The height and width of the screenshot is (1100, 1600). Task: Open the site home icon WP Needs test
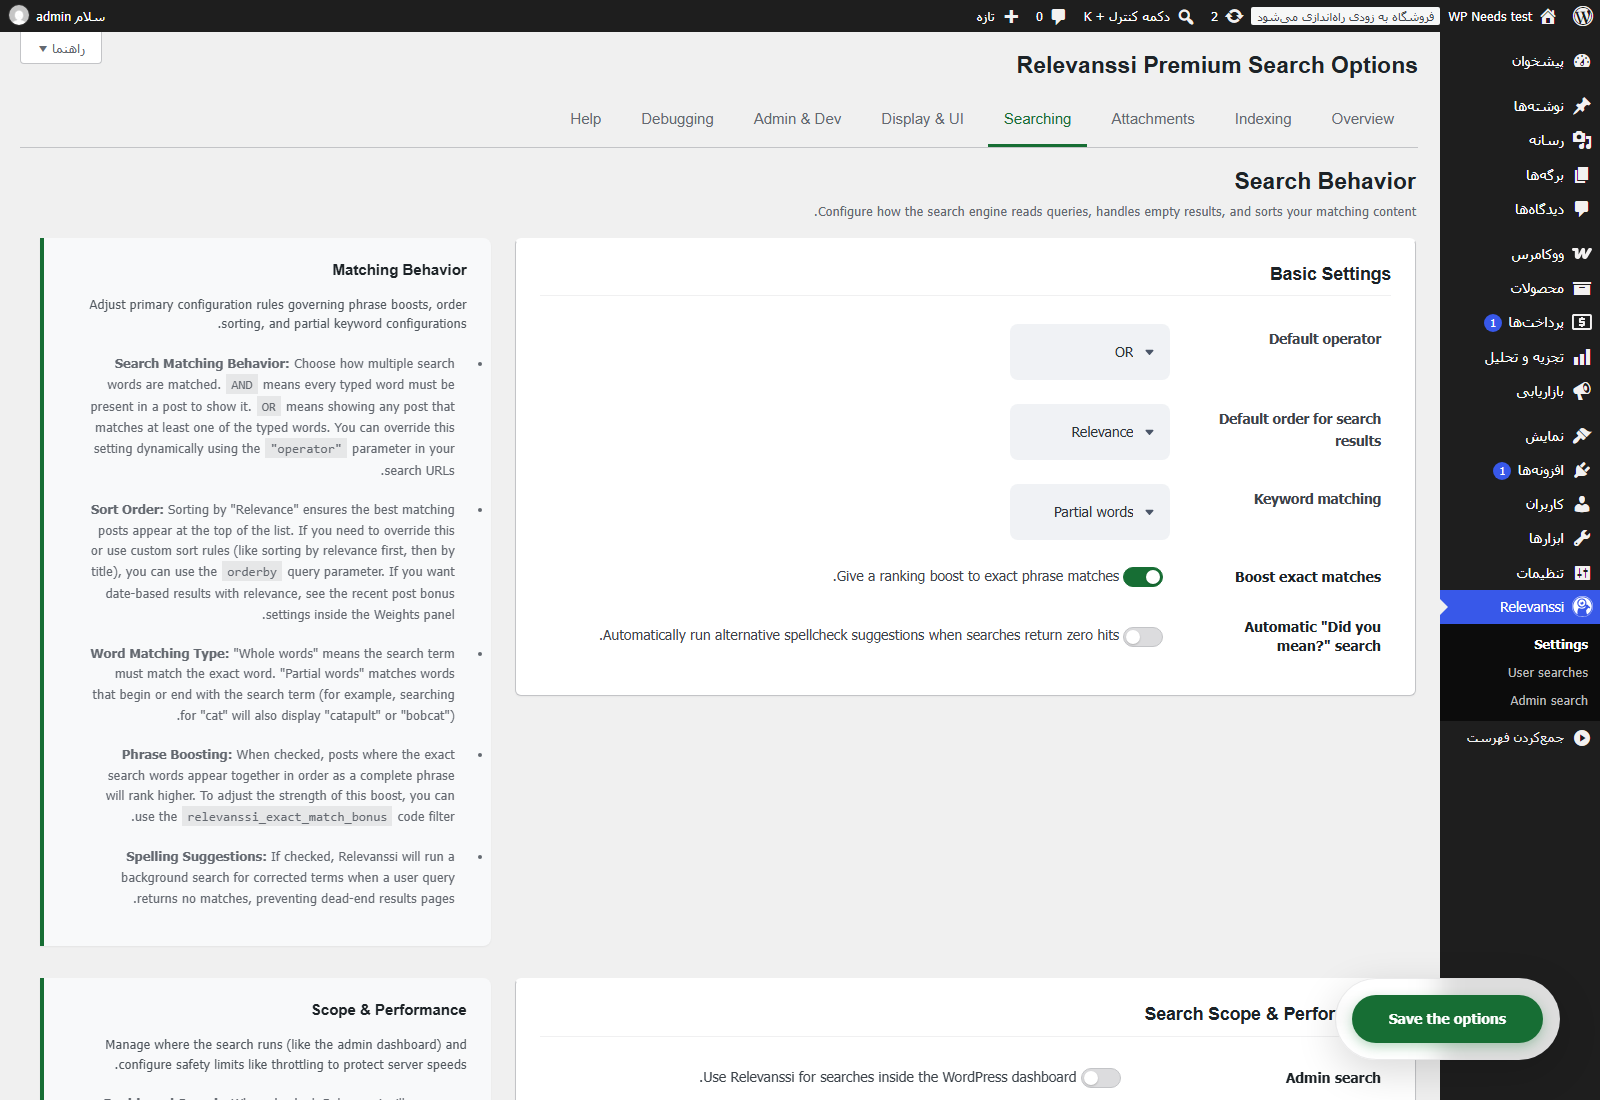coord(1548,16)
